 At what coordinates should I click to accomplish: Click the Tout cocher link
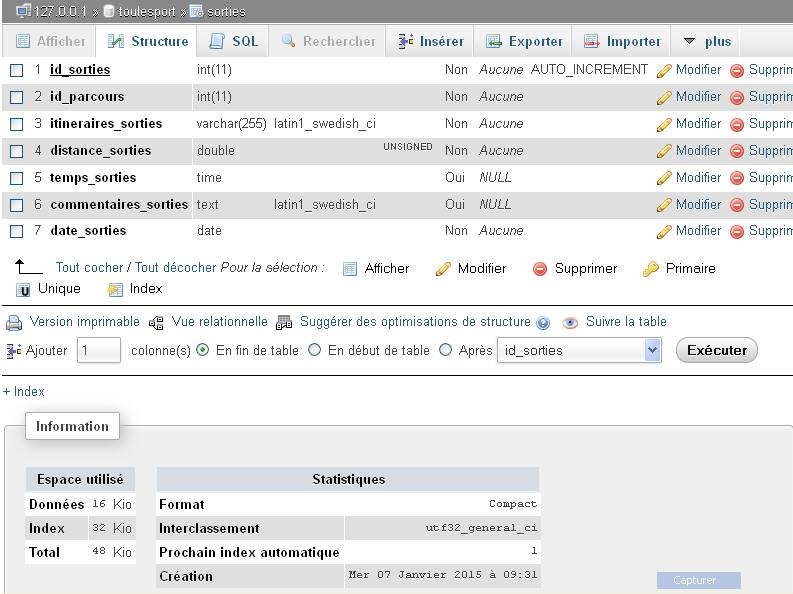pyautogui.click(x=89, y=268)
